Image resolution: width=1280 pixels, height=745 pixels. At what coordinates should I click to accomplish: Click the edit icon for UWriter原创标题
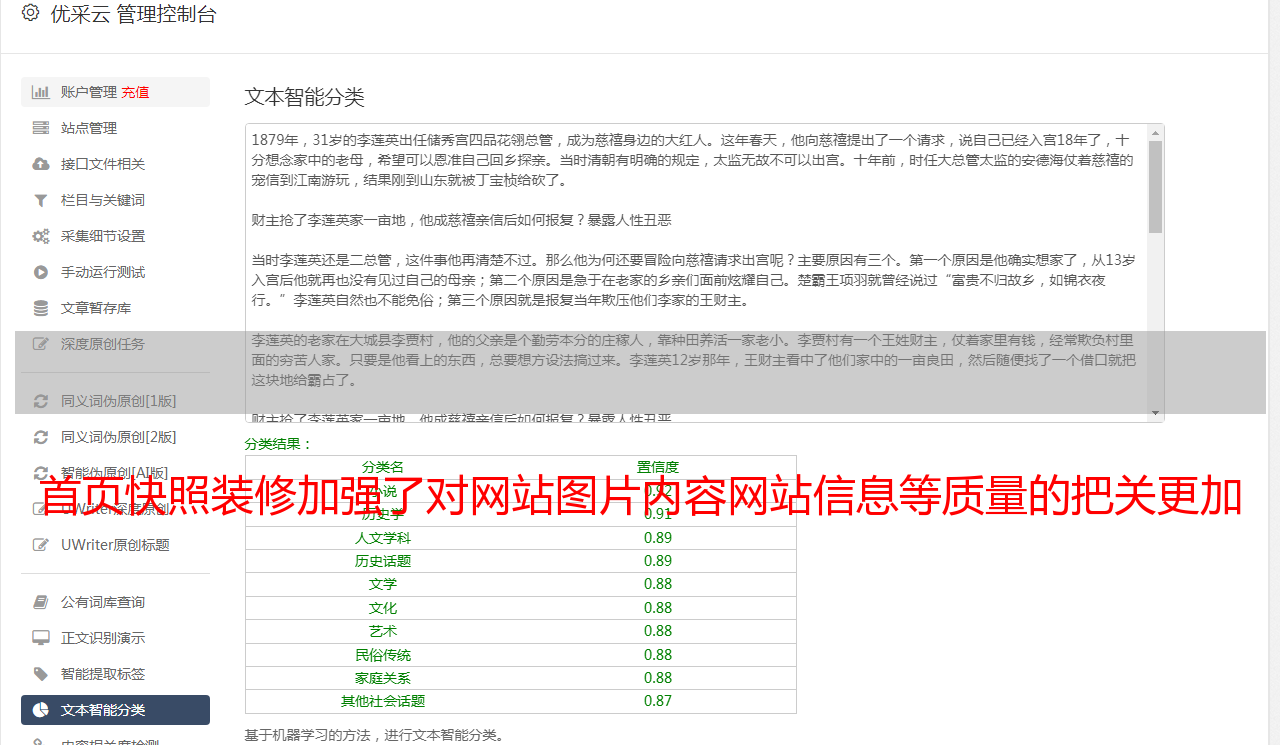41,545
